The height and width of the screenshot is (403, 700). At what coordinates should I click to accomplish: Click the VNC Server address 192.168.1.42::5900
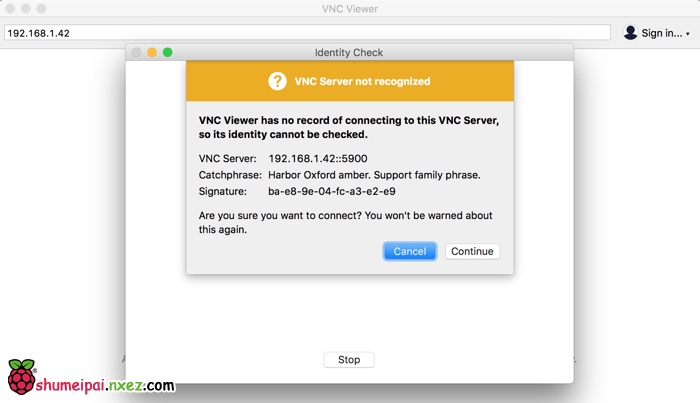click(x=319, y=159)
